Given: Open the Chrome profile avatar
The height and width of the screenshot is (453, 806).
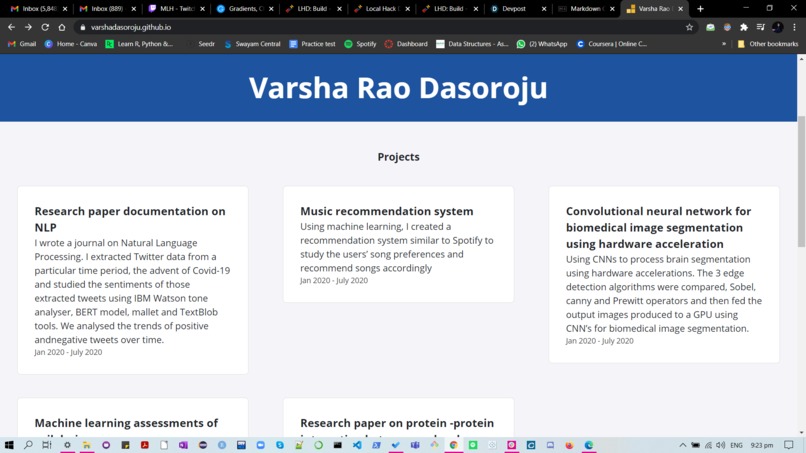Looking at the screenshot, I should coord(778,27).
